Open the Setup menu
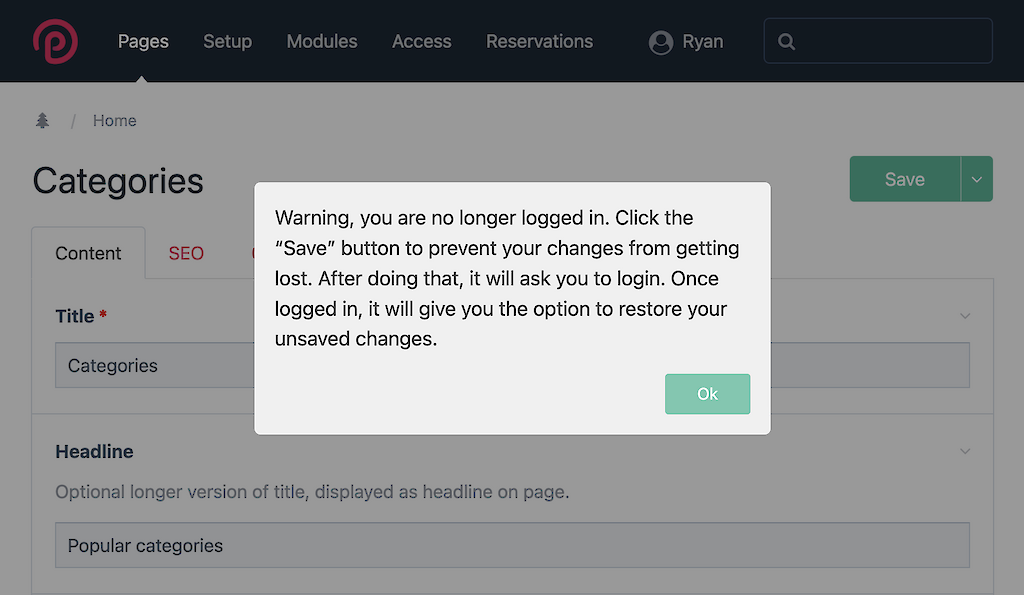The image size is (1024, 595). pos(227,42)
